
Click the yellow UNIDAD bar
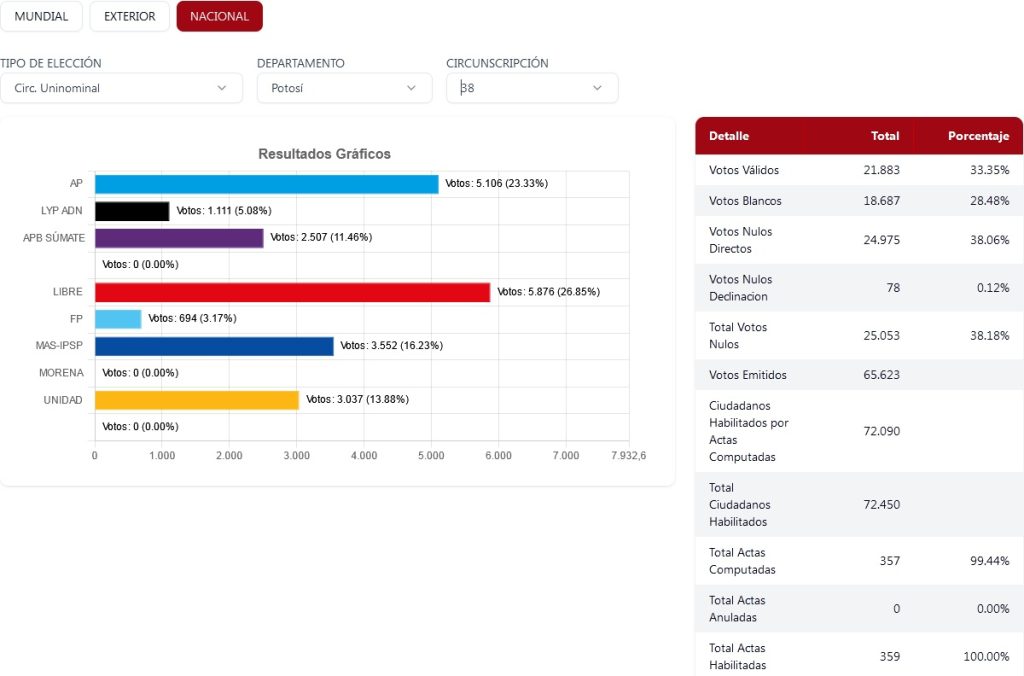click(x=197, y=400)
